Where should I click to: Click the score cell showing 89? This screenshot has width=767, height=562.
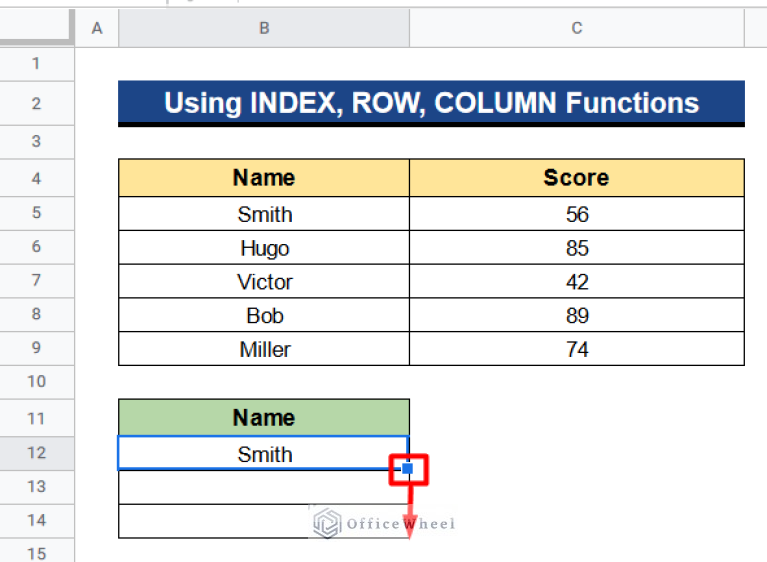(577, 316)
